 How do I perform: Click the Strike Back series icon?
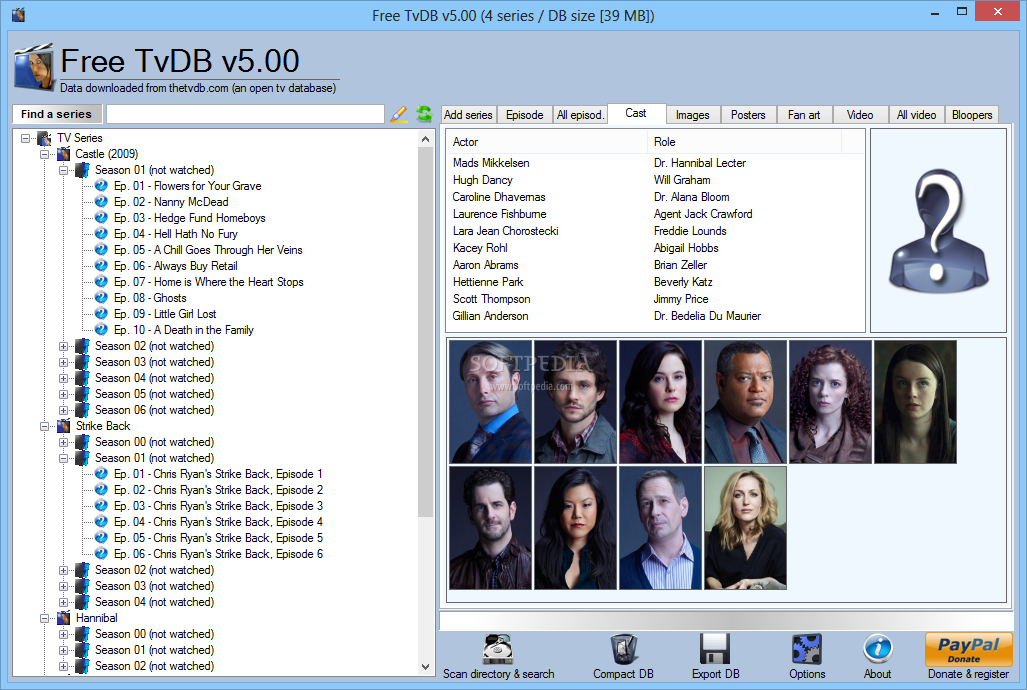64,426
